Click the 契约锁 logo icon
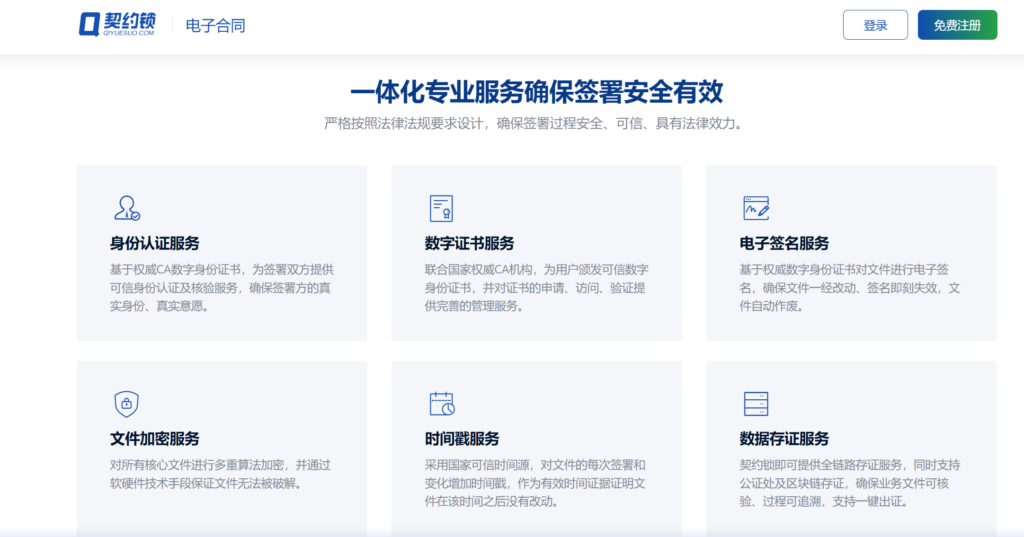This screenshot has height=537, width=1024. [x=88, y=25]
